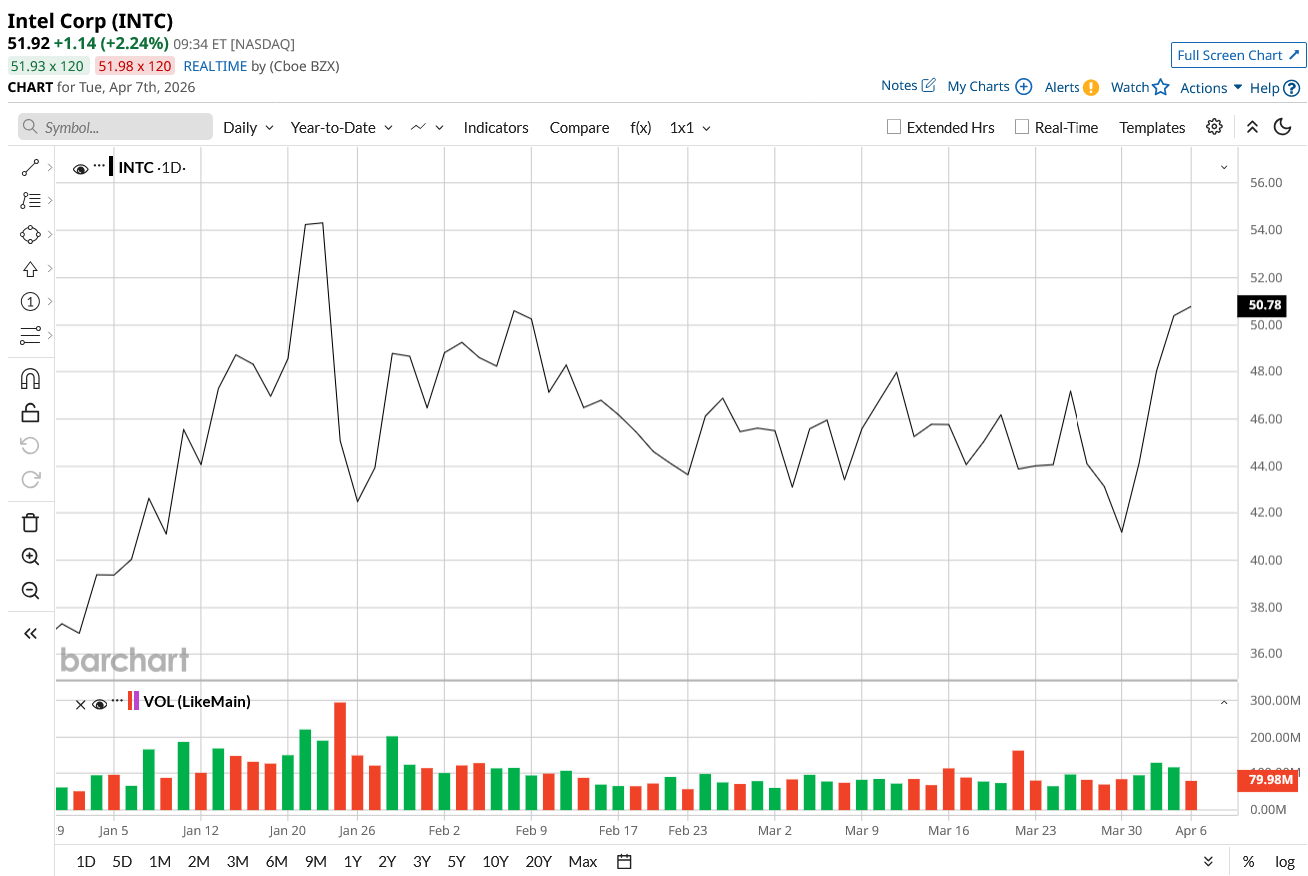Click the 79.98M volume axis label

[1268, 779]
